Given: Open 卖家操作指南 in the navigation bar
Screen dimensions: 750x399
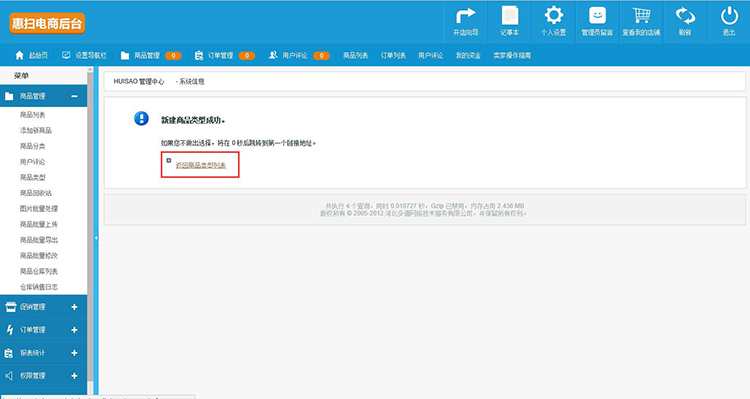Looking at the screenshot, I should [x=512, y=55].
